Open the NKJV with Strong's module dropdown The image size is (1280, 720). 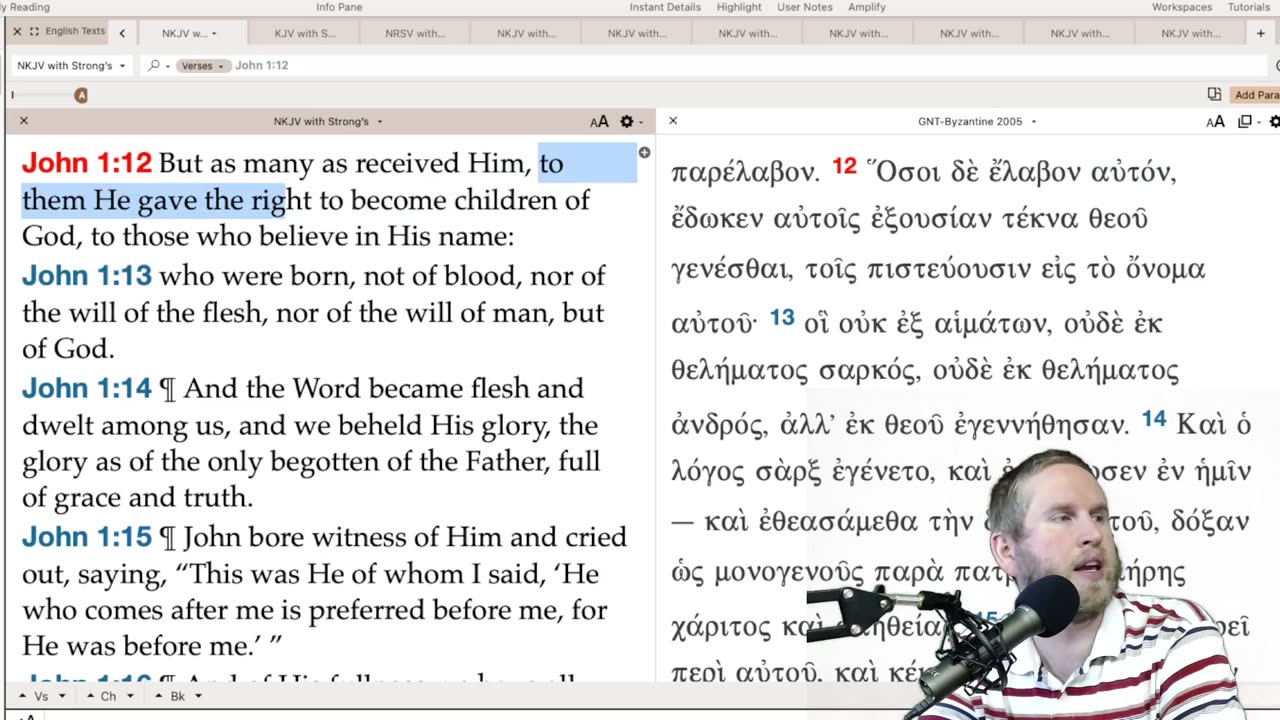click(x=71, y=65)
